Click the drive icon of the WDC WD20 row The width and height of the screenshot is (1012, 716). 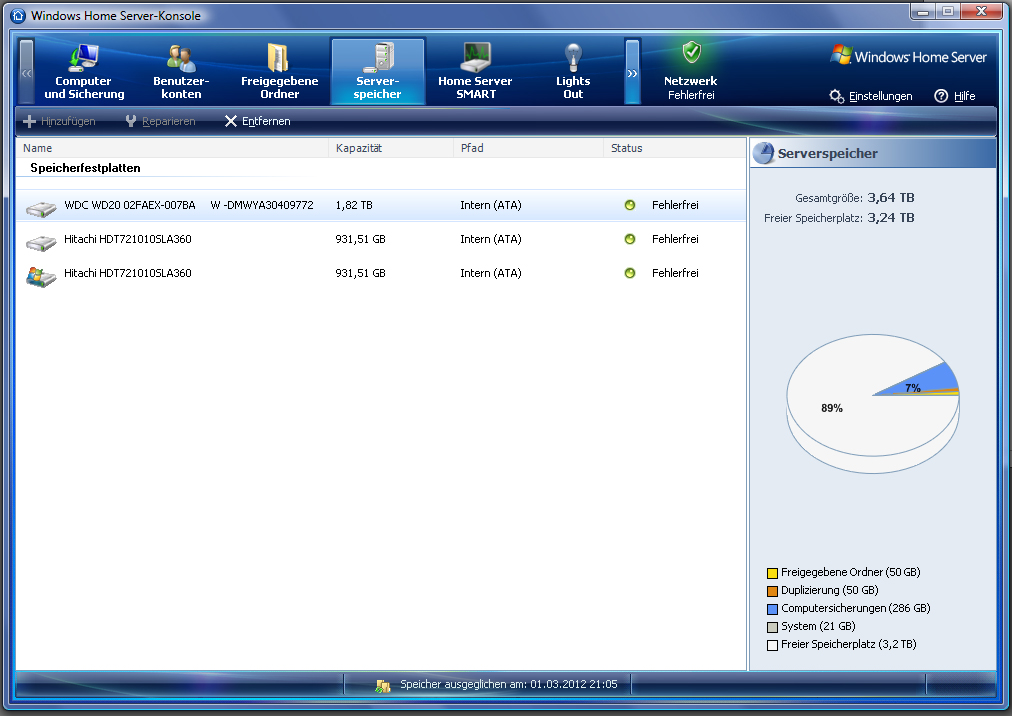pos(41,208)
